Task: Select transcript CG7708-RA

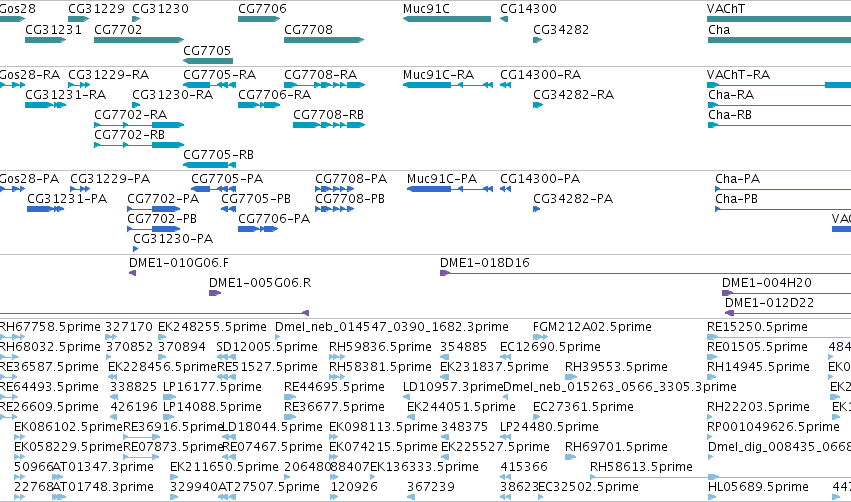Action: 325,85
